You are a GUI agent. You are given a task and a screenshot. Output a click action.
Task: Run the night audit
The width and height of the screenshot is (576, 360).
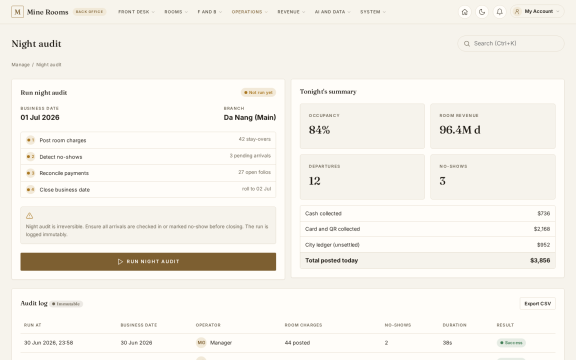tap(148, 262)
